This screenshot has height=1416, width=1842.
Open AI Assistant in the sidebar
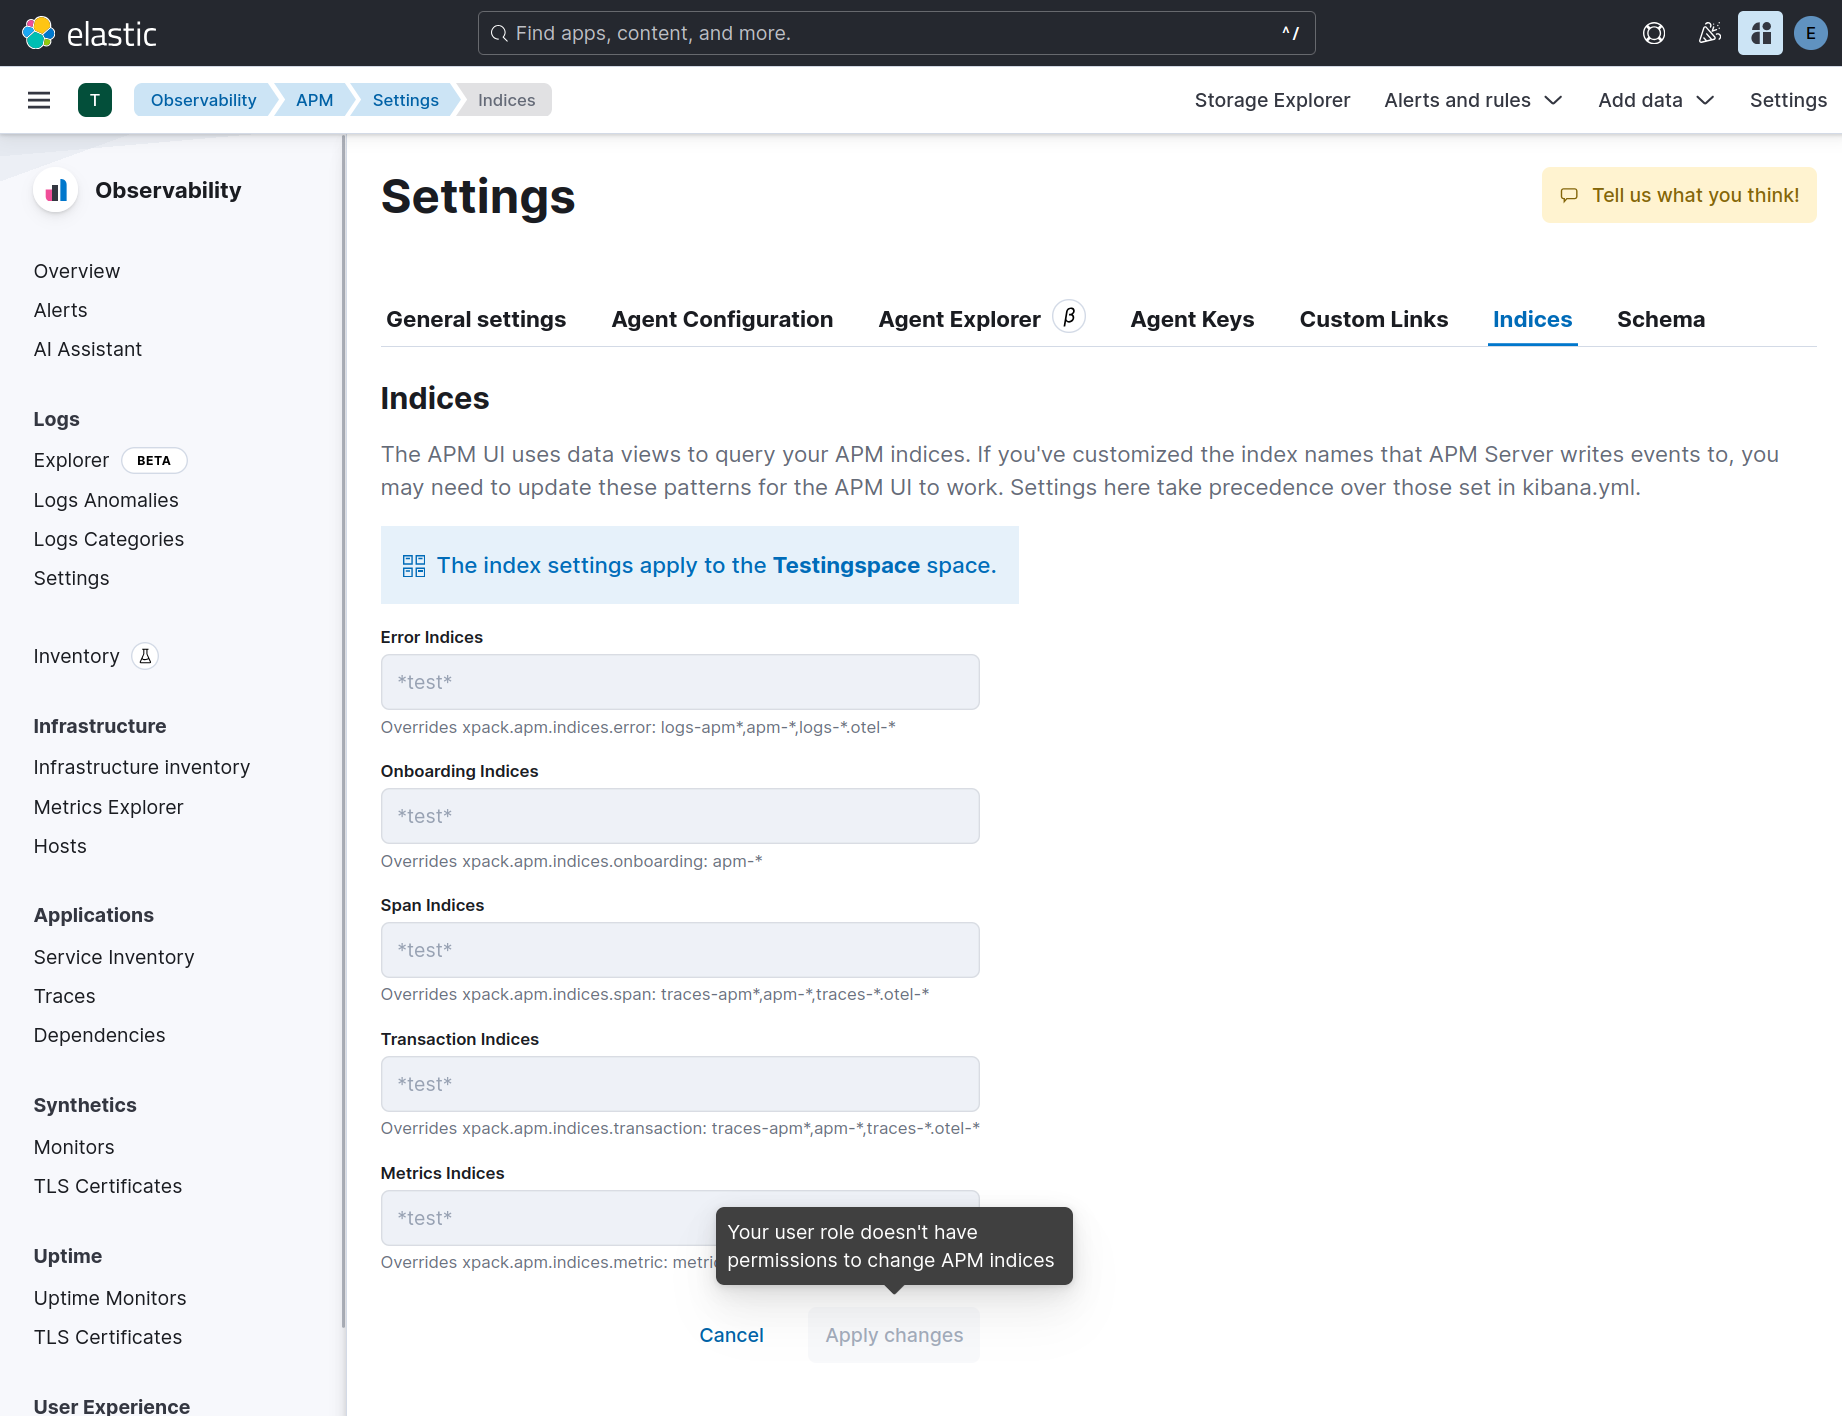pos(88,349)
